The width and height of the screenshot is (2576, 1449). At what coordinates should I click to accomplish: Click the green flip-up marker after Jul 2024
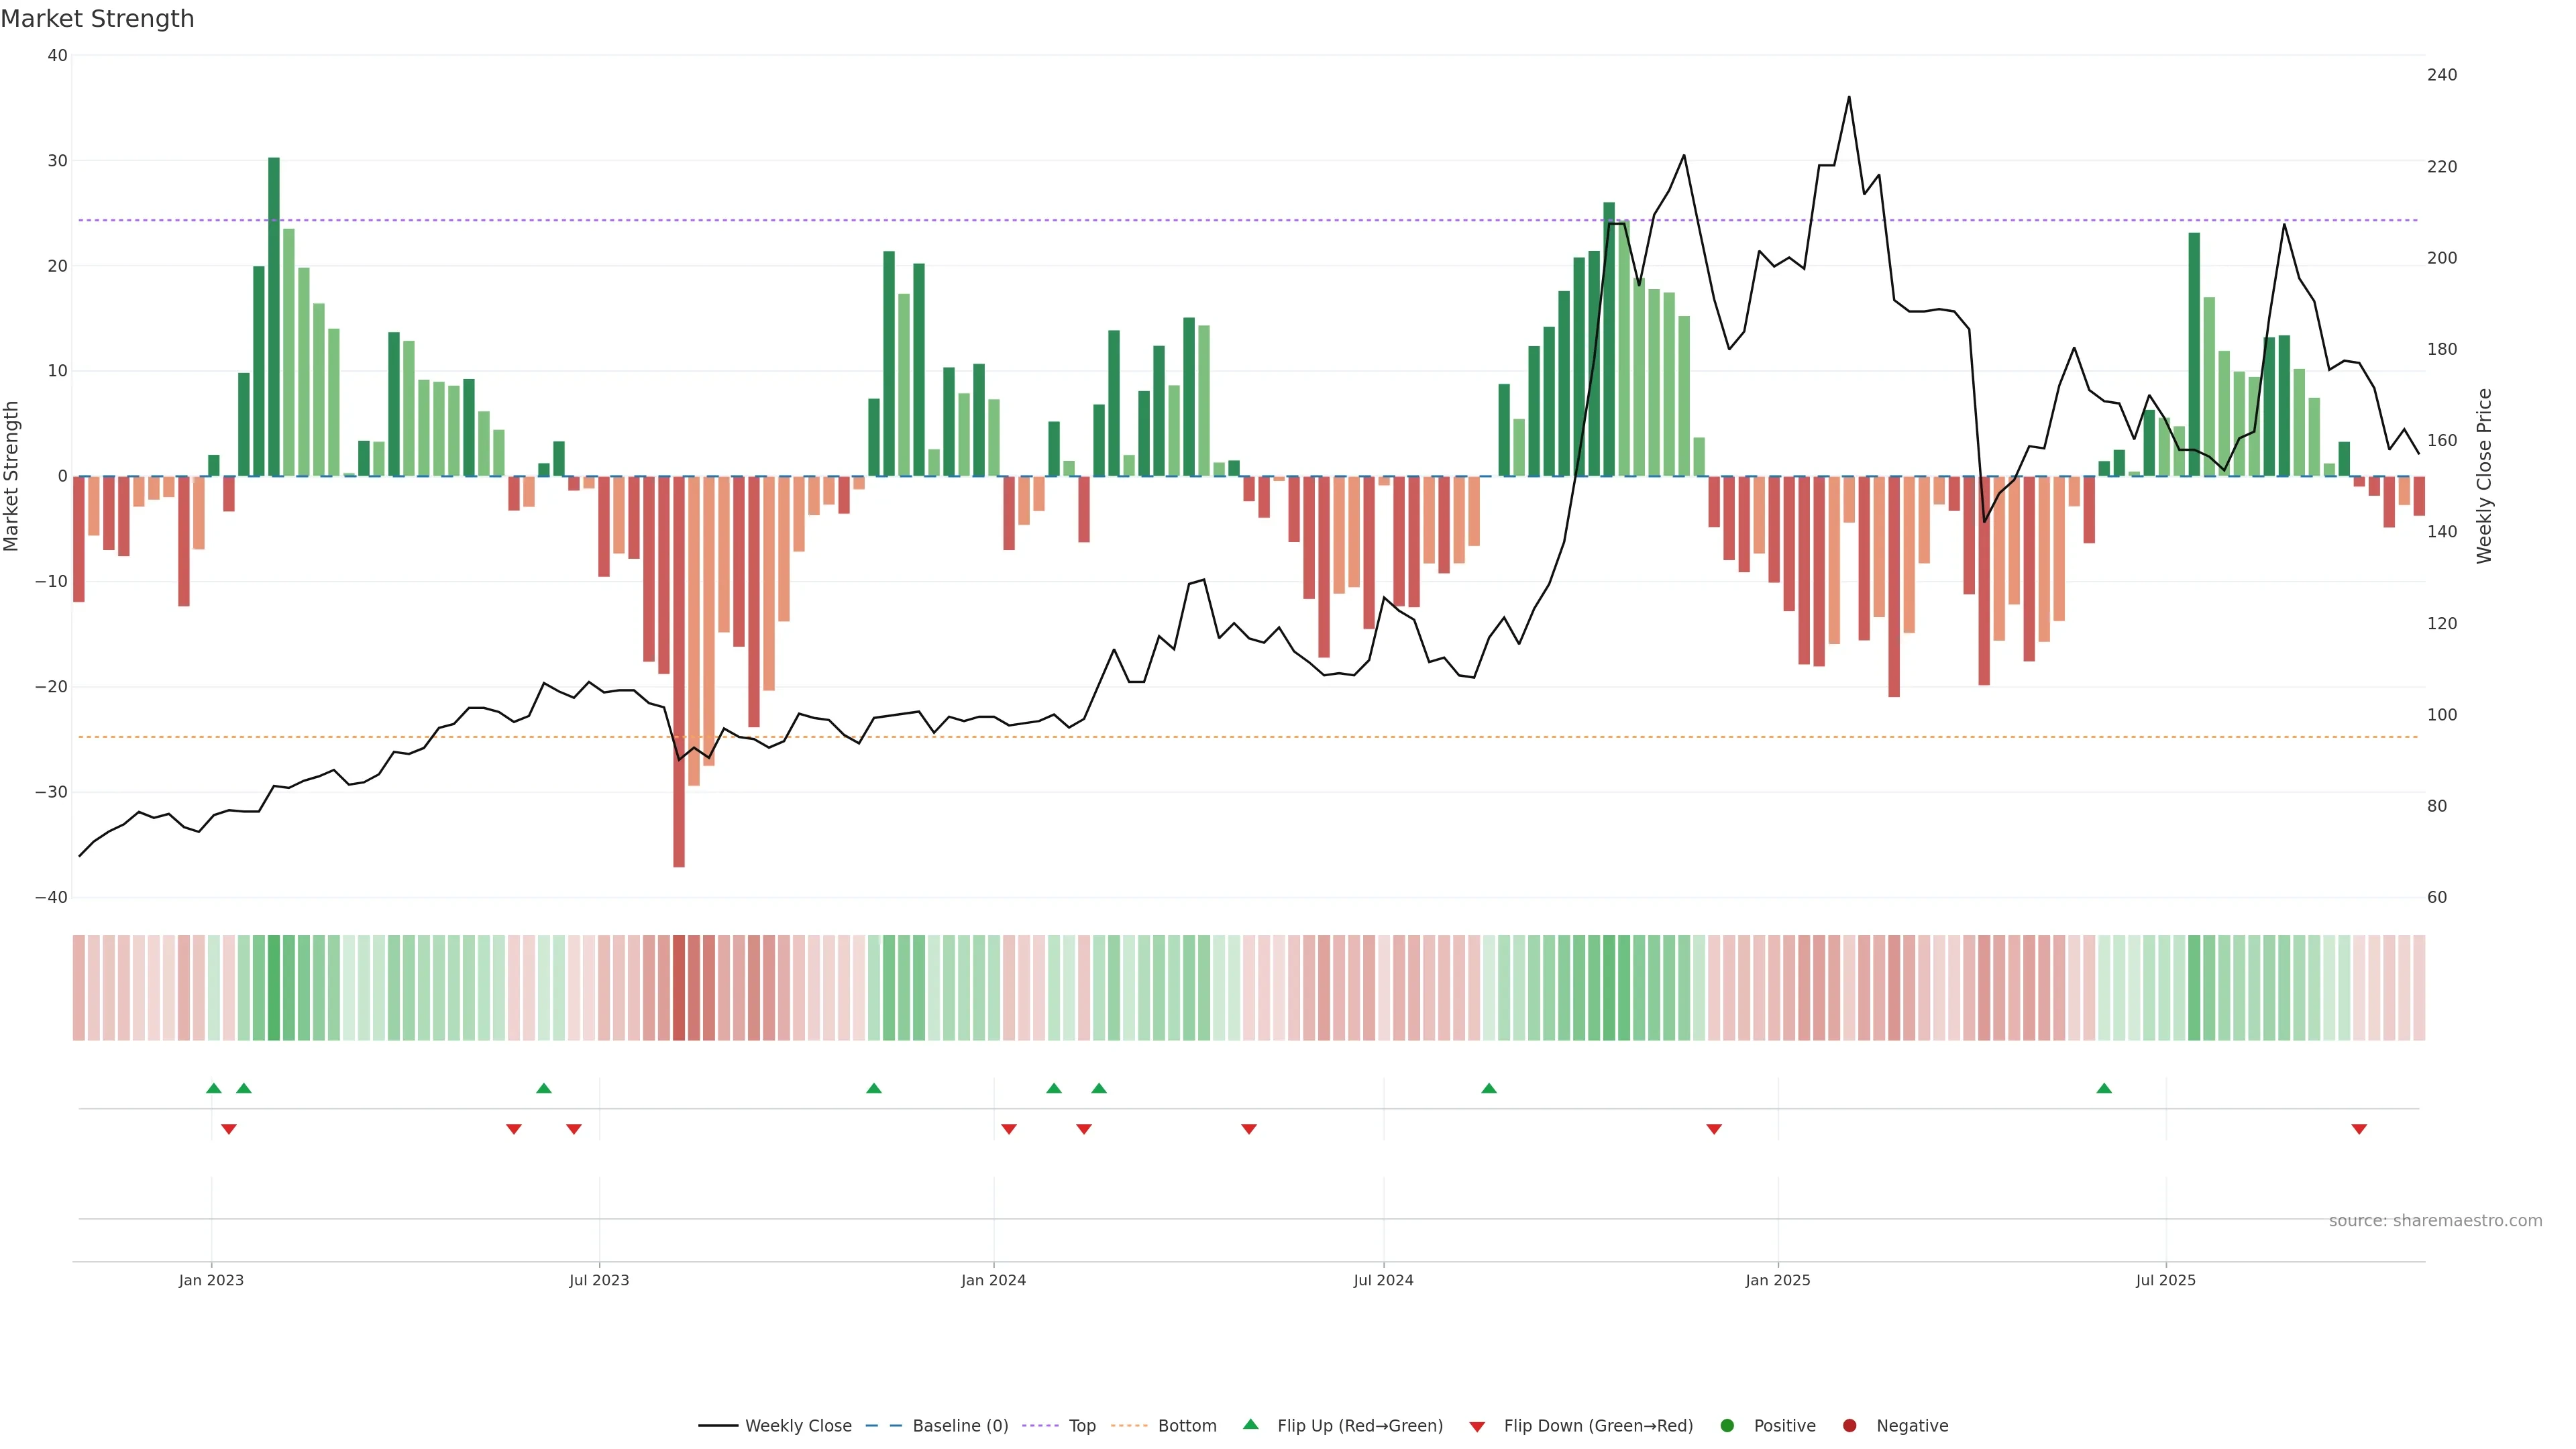point(1489,1088)
